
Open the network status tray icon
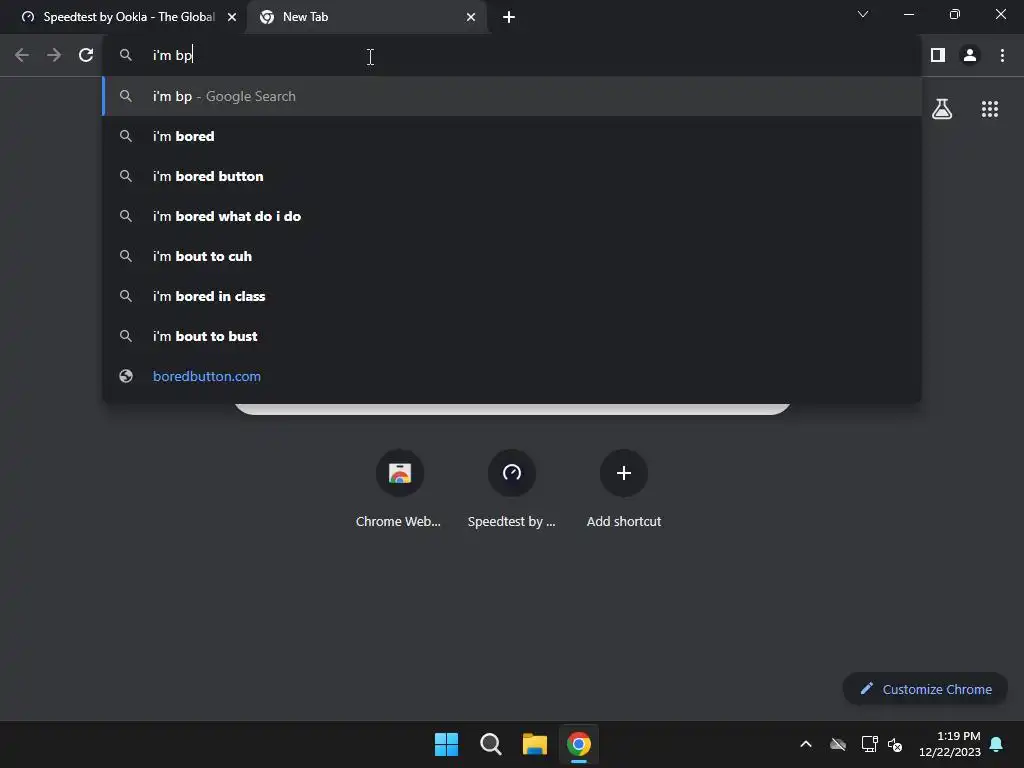(869, 744)
